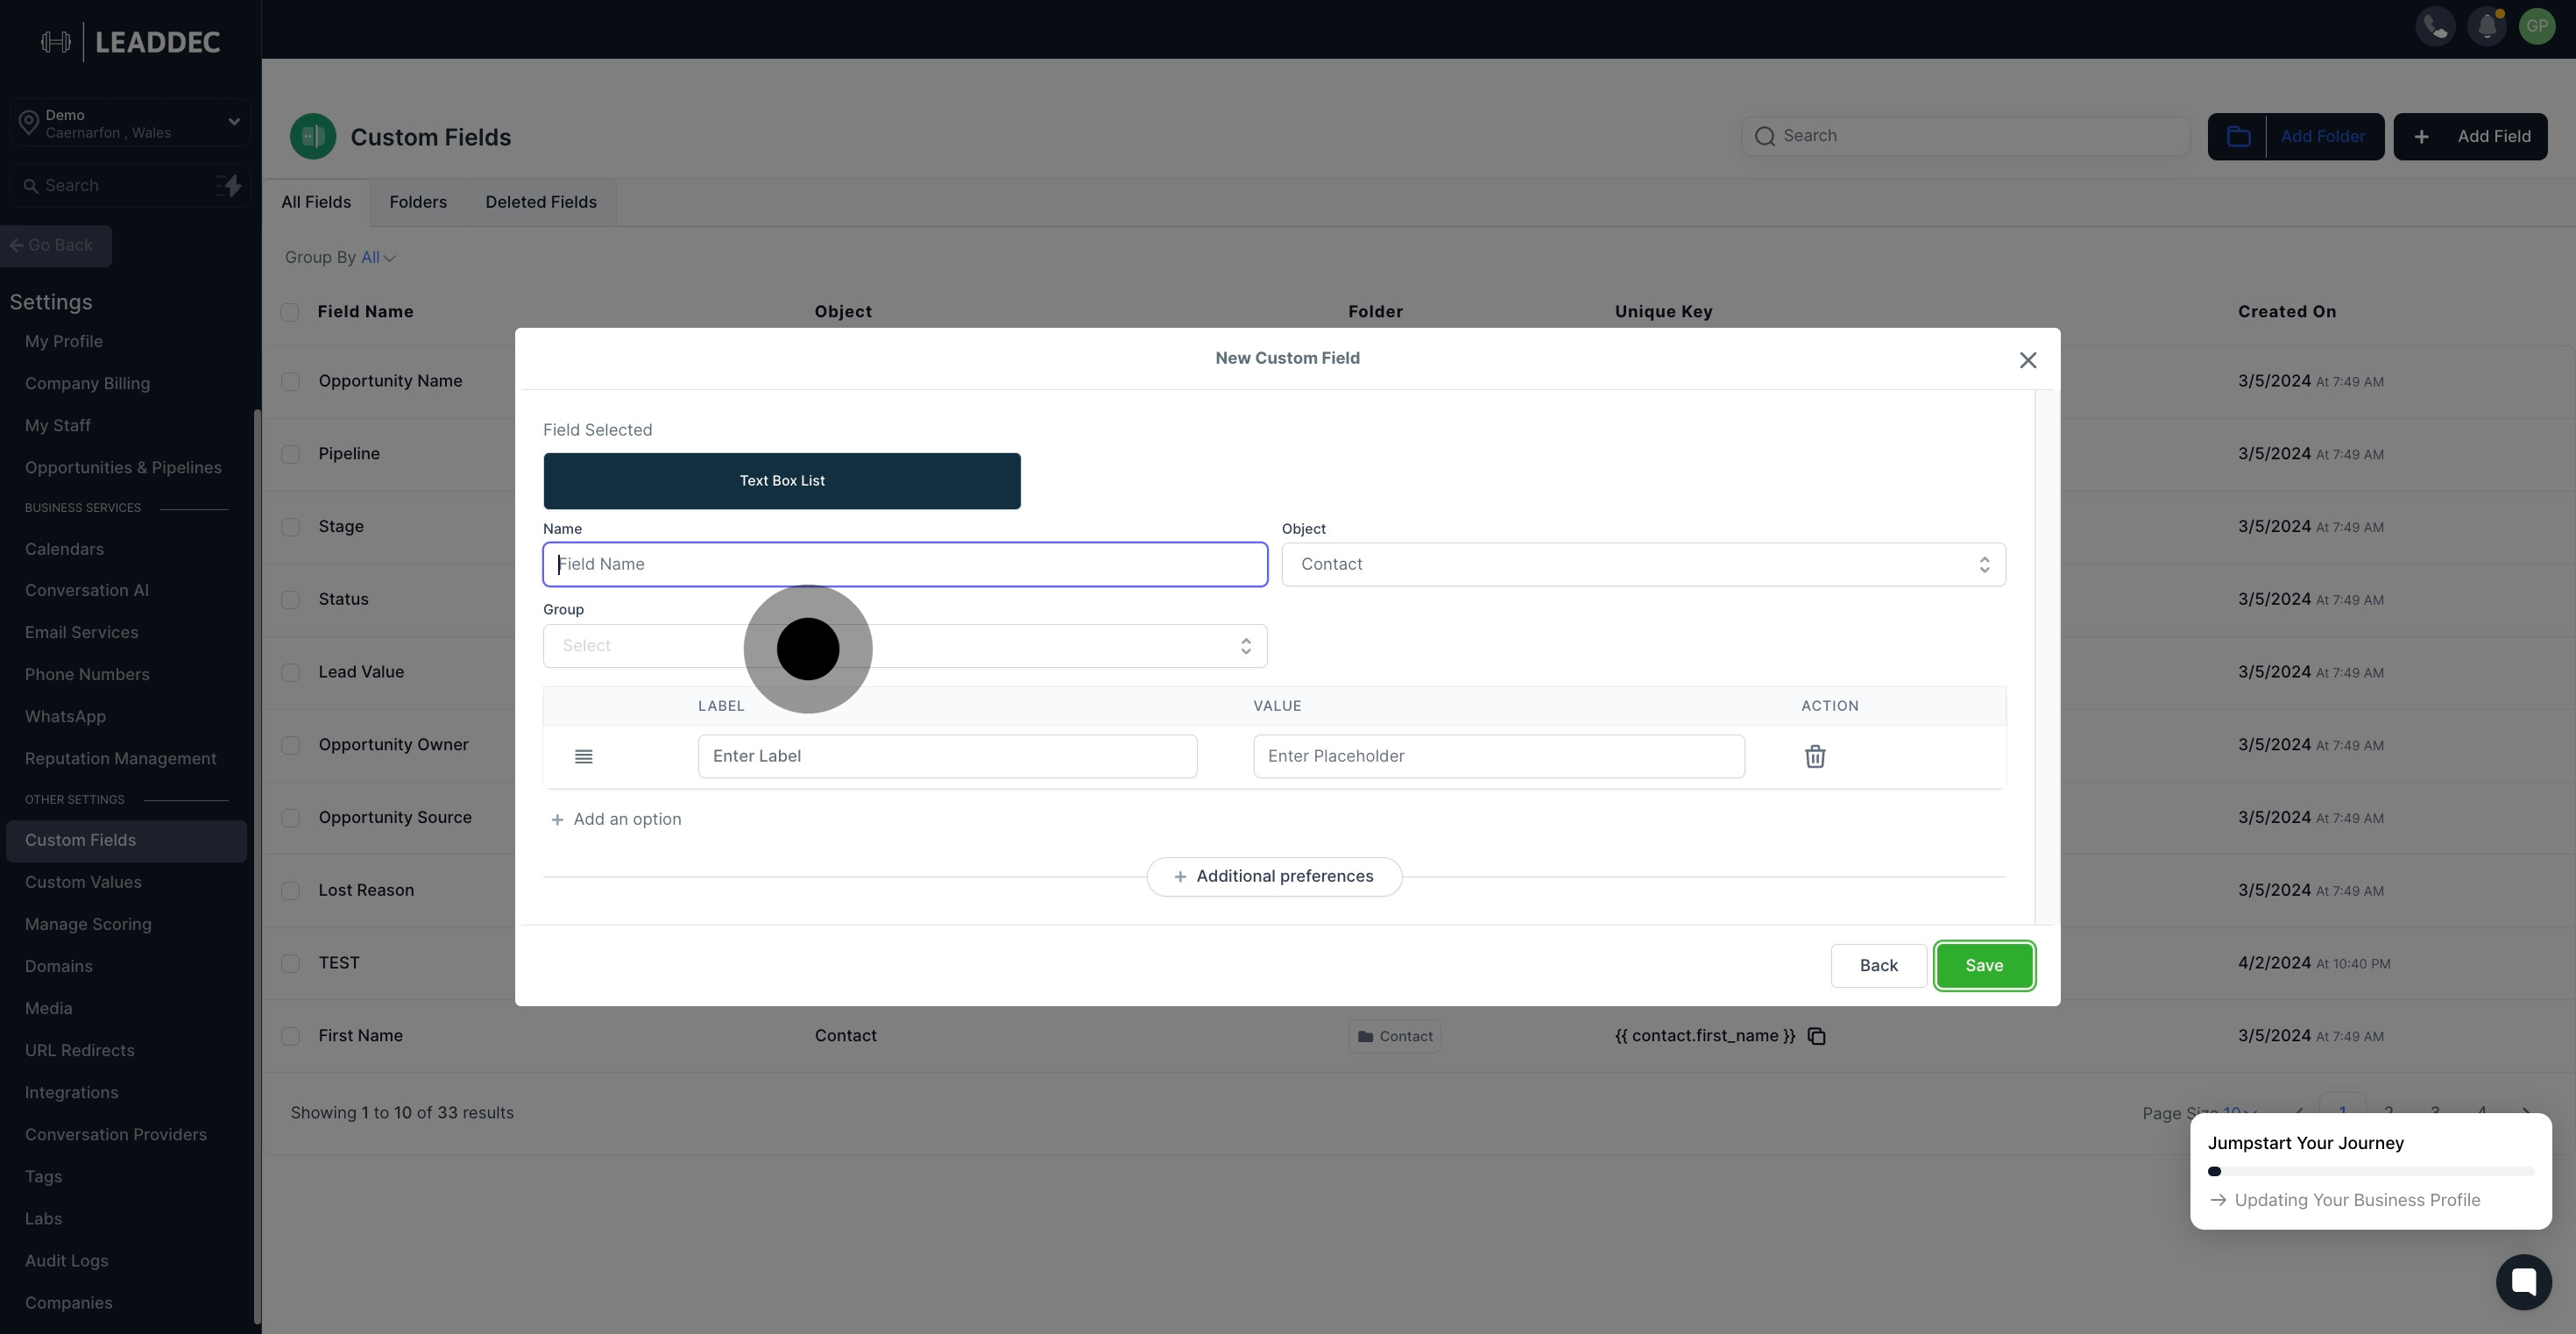
Task: Open the GP user avatar menu
Action: click(2537, 27)
